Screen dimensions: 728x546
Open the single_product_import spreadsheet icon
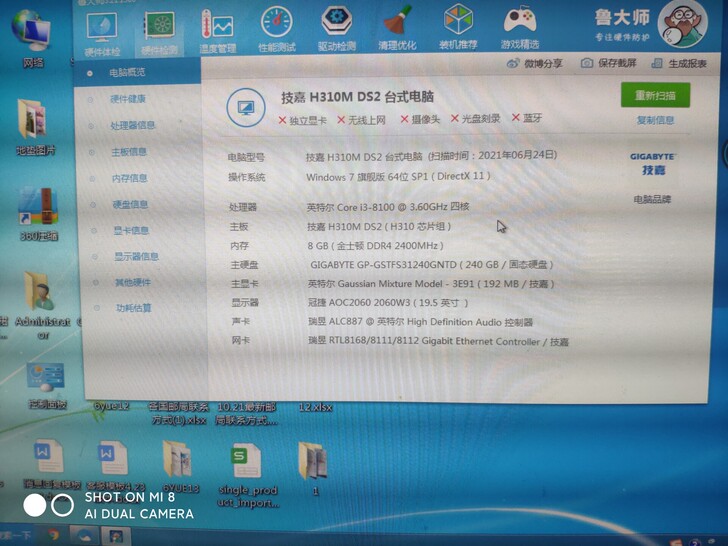point(247,475)
